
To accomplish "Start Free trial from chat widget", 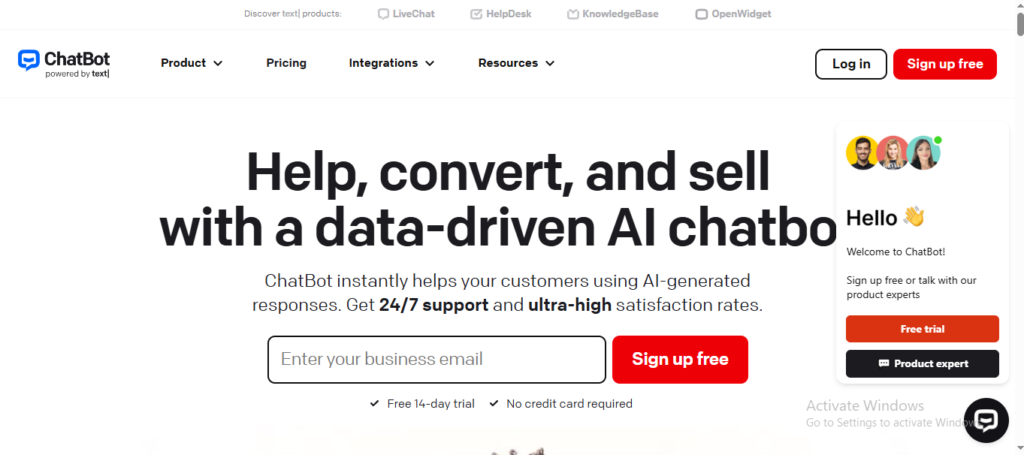I will 922,329.
